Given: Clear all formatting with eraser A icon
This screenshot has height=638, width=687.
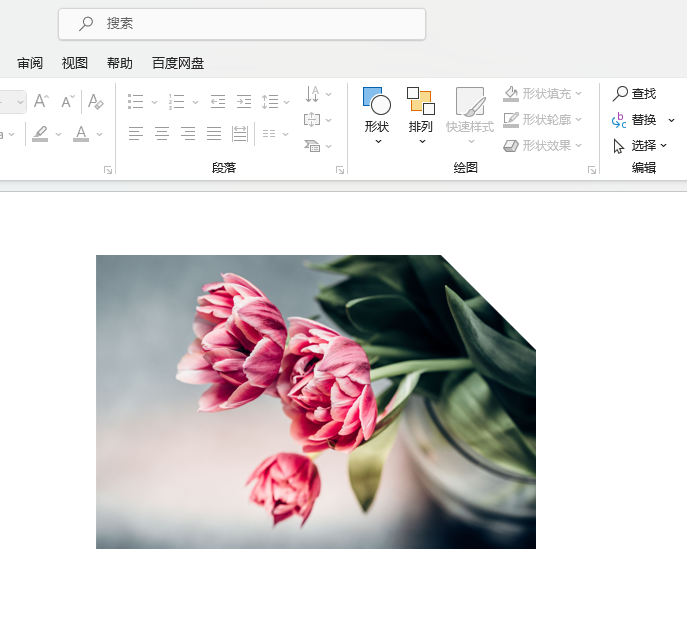Looking at the screenshot, I should [96, 101].
